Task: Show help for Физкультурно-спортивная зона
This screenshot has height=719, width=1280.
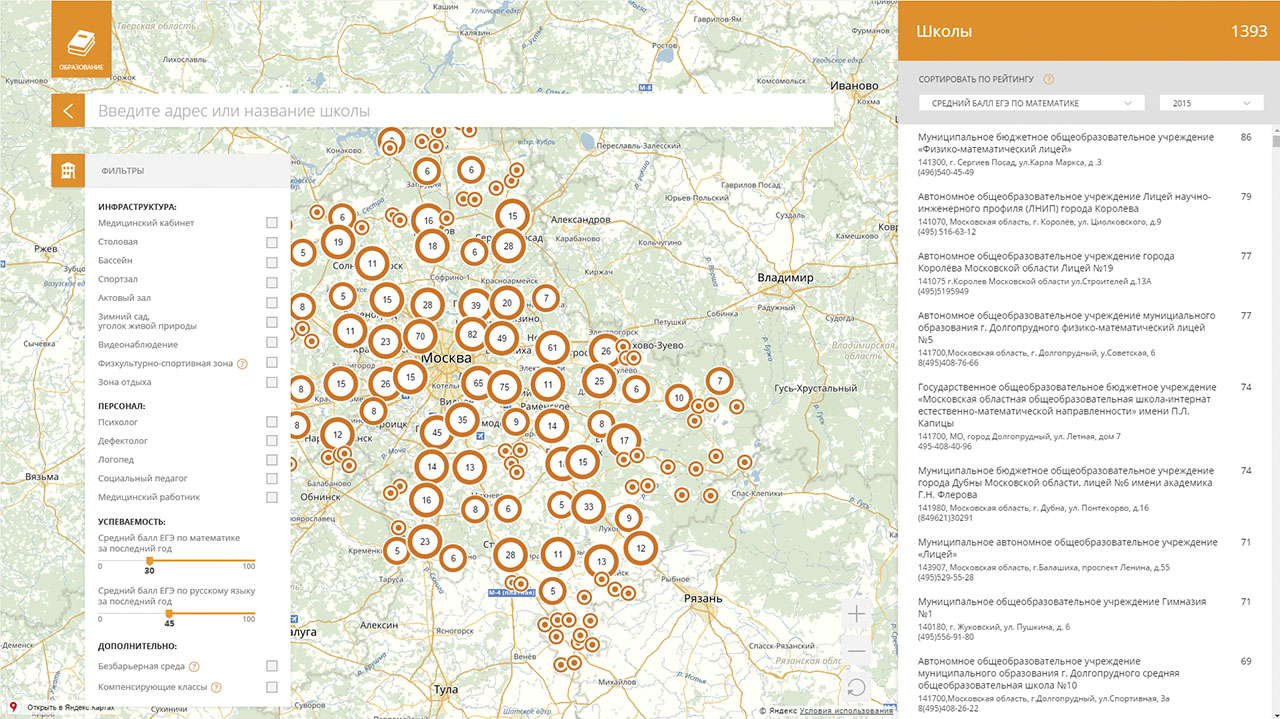Action: click(x=242, y=364)
